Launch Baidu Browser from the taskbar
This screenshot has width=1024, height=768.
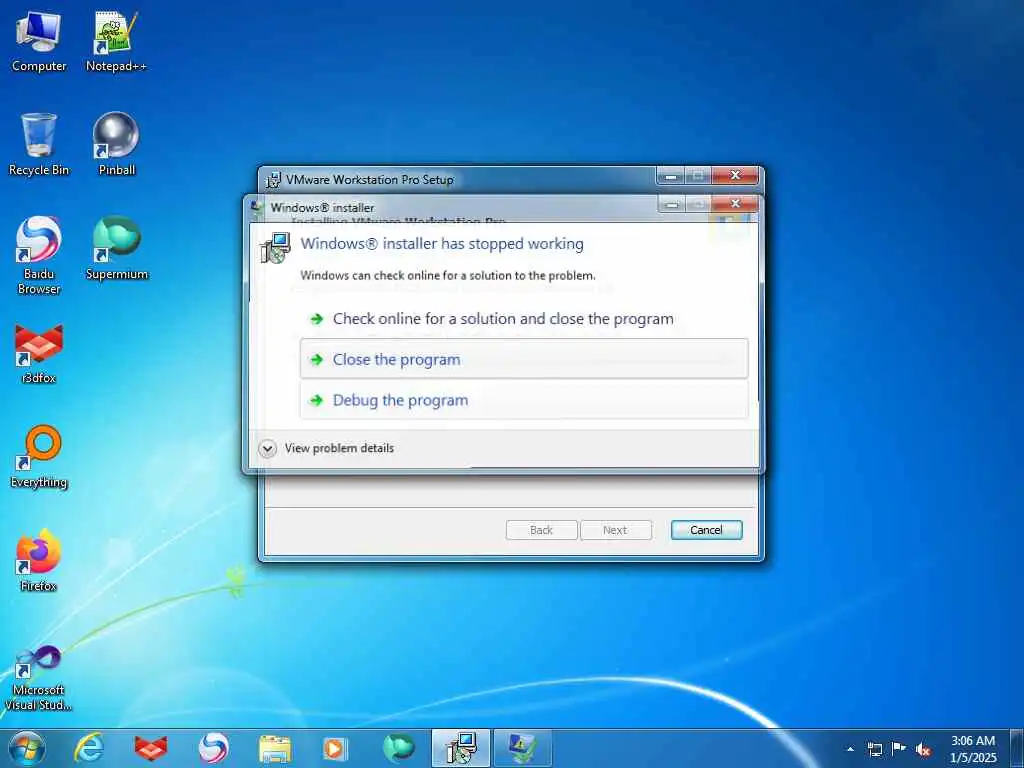click(213, 748)
